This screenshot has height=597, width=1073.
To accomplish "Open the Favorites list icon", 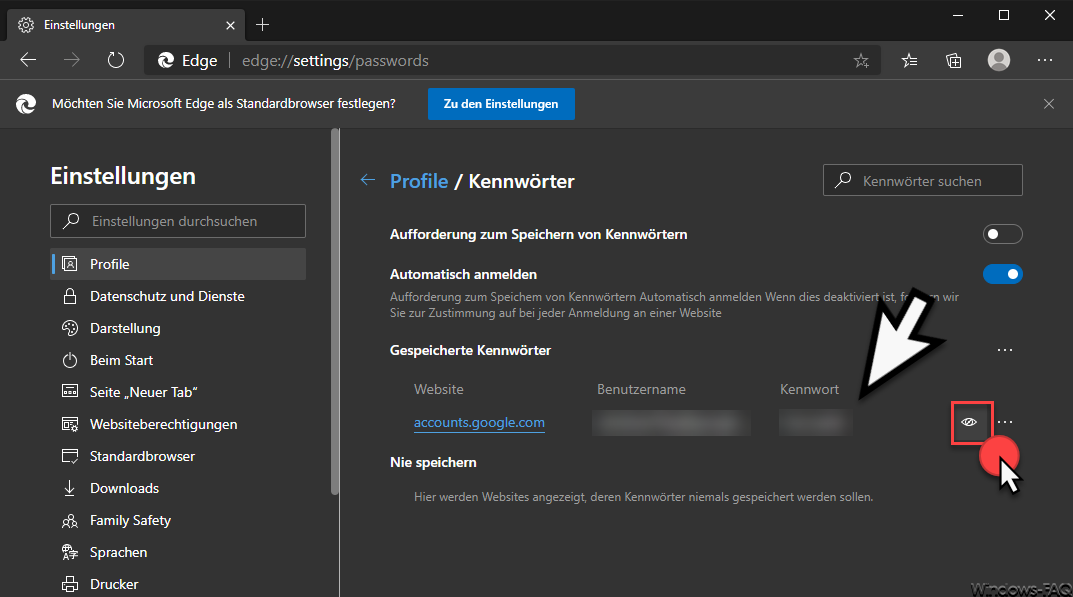I will 909,61.
